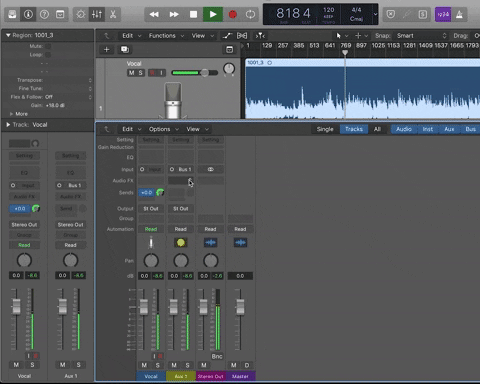Open the mixer Edit menu
Image resolution: width=480 pixels, height=384 pixels.
click(x=131, y=129)
